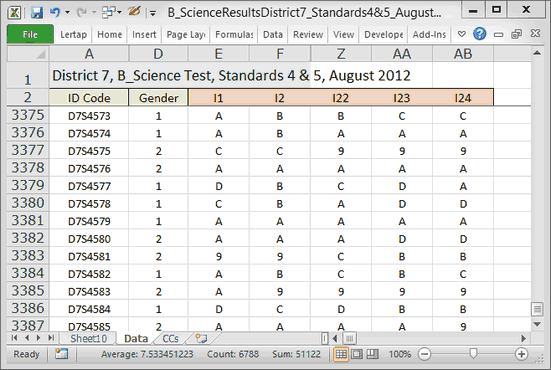Image resolution: width=551 pixels, height=370 pixels.
Task: Open the Lertap ribbon tab
Action: click(73, 34)
